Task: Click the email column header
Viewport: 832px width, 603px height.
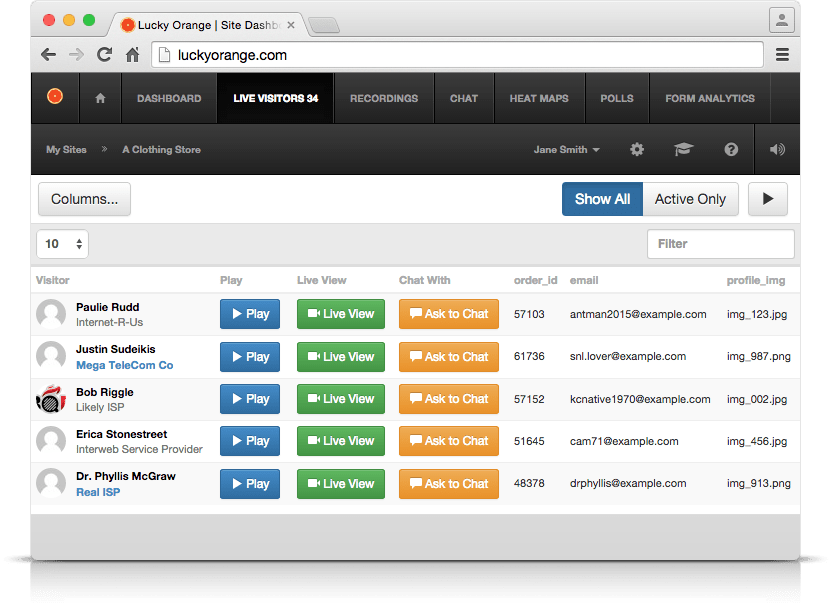Action: tap(584, 280)
